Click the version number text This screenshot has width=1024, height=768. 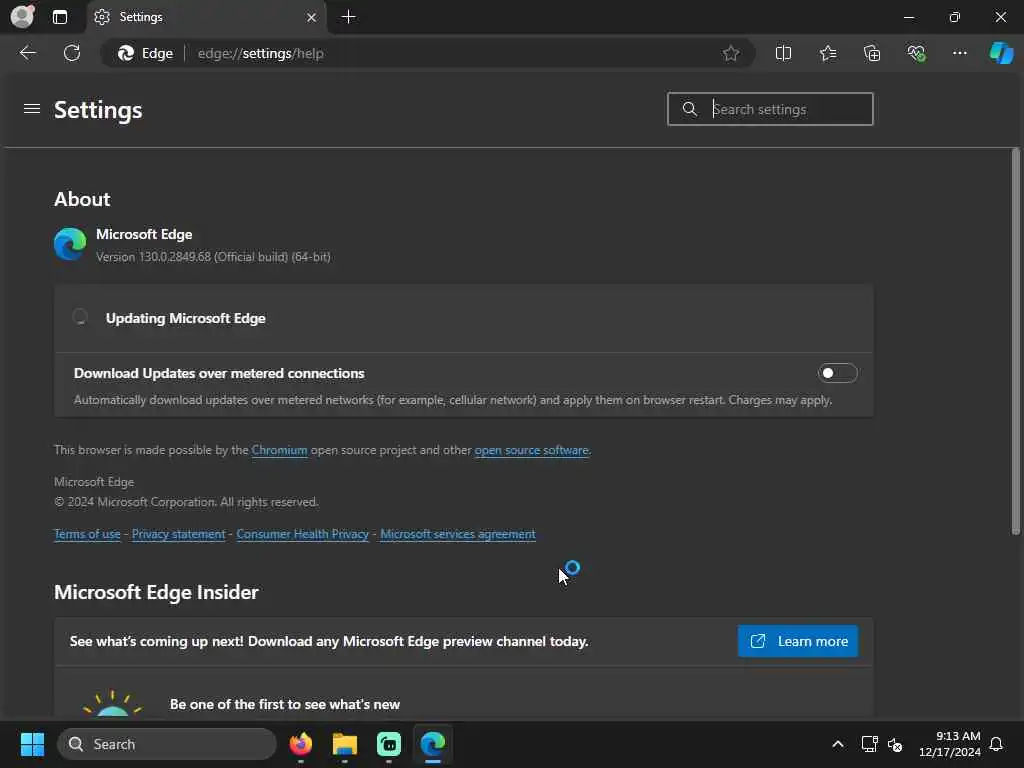[213, 257]
